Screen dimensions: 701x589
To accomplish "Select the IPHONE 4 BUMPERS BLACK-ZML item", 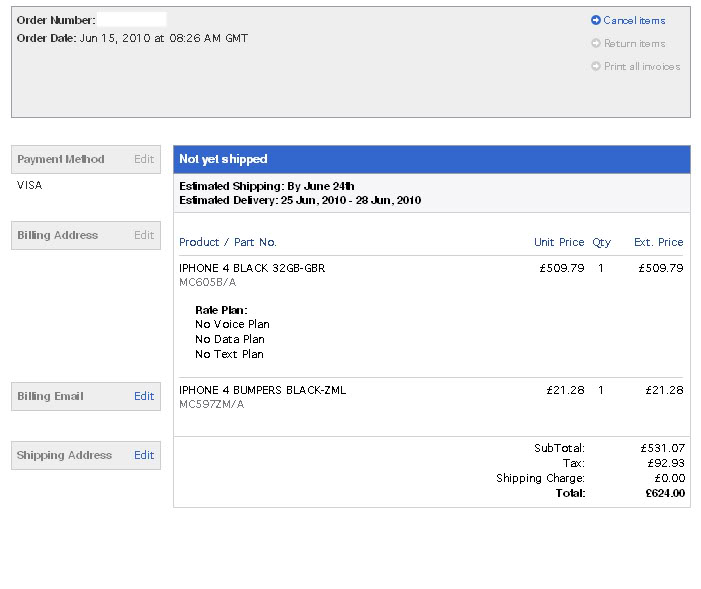I will coord(262,390).
